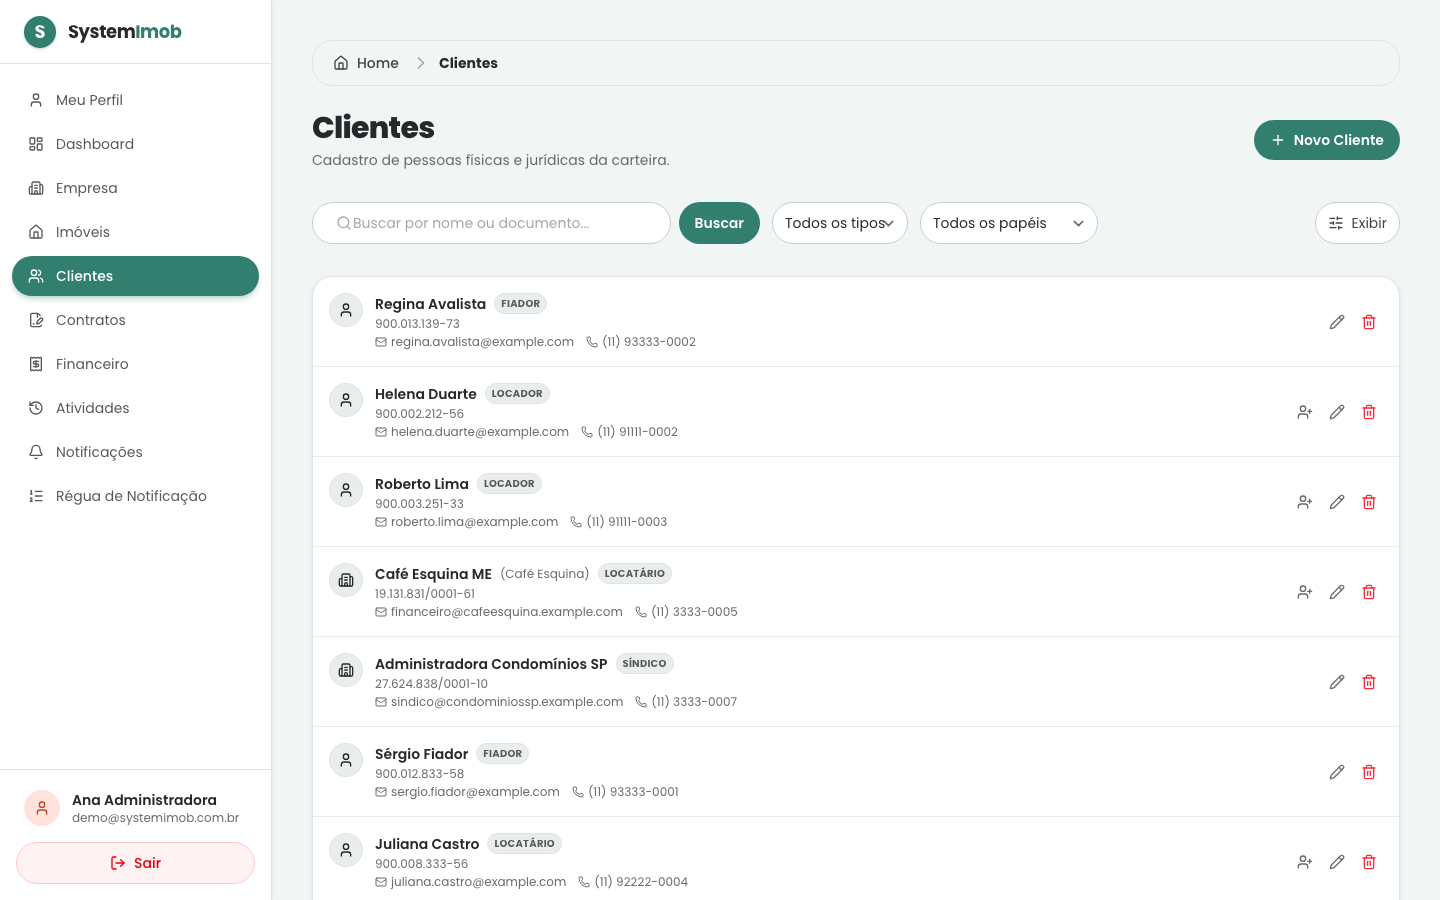Delete Café Esquina ME using trash icon
Viewport: 1440px width, 900px height.
coord(1369,592)
